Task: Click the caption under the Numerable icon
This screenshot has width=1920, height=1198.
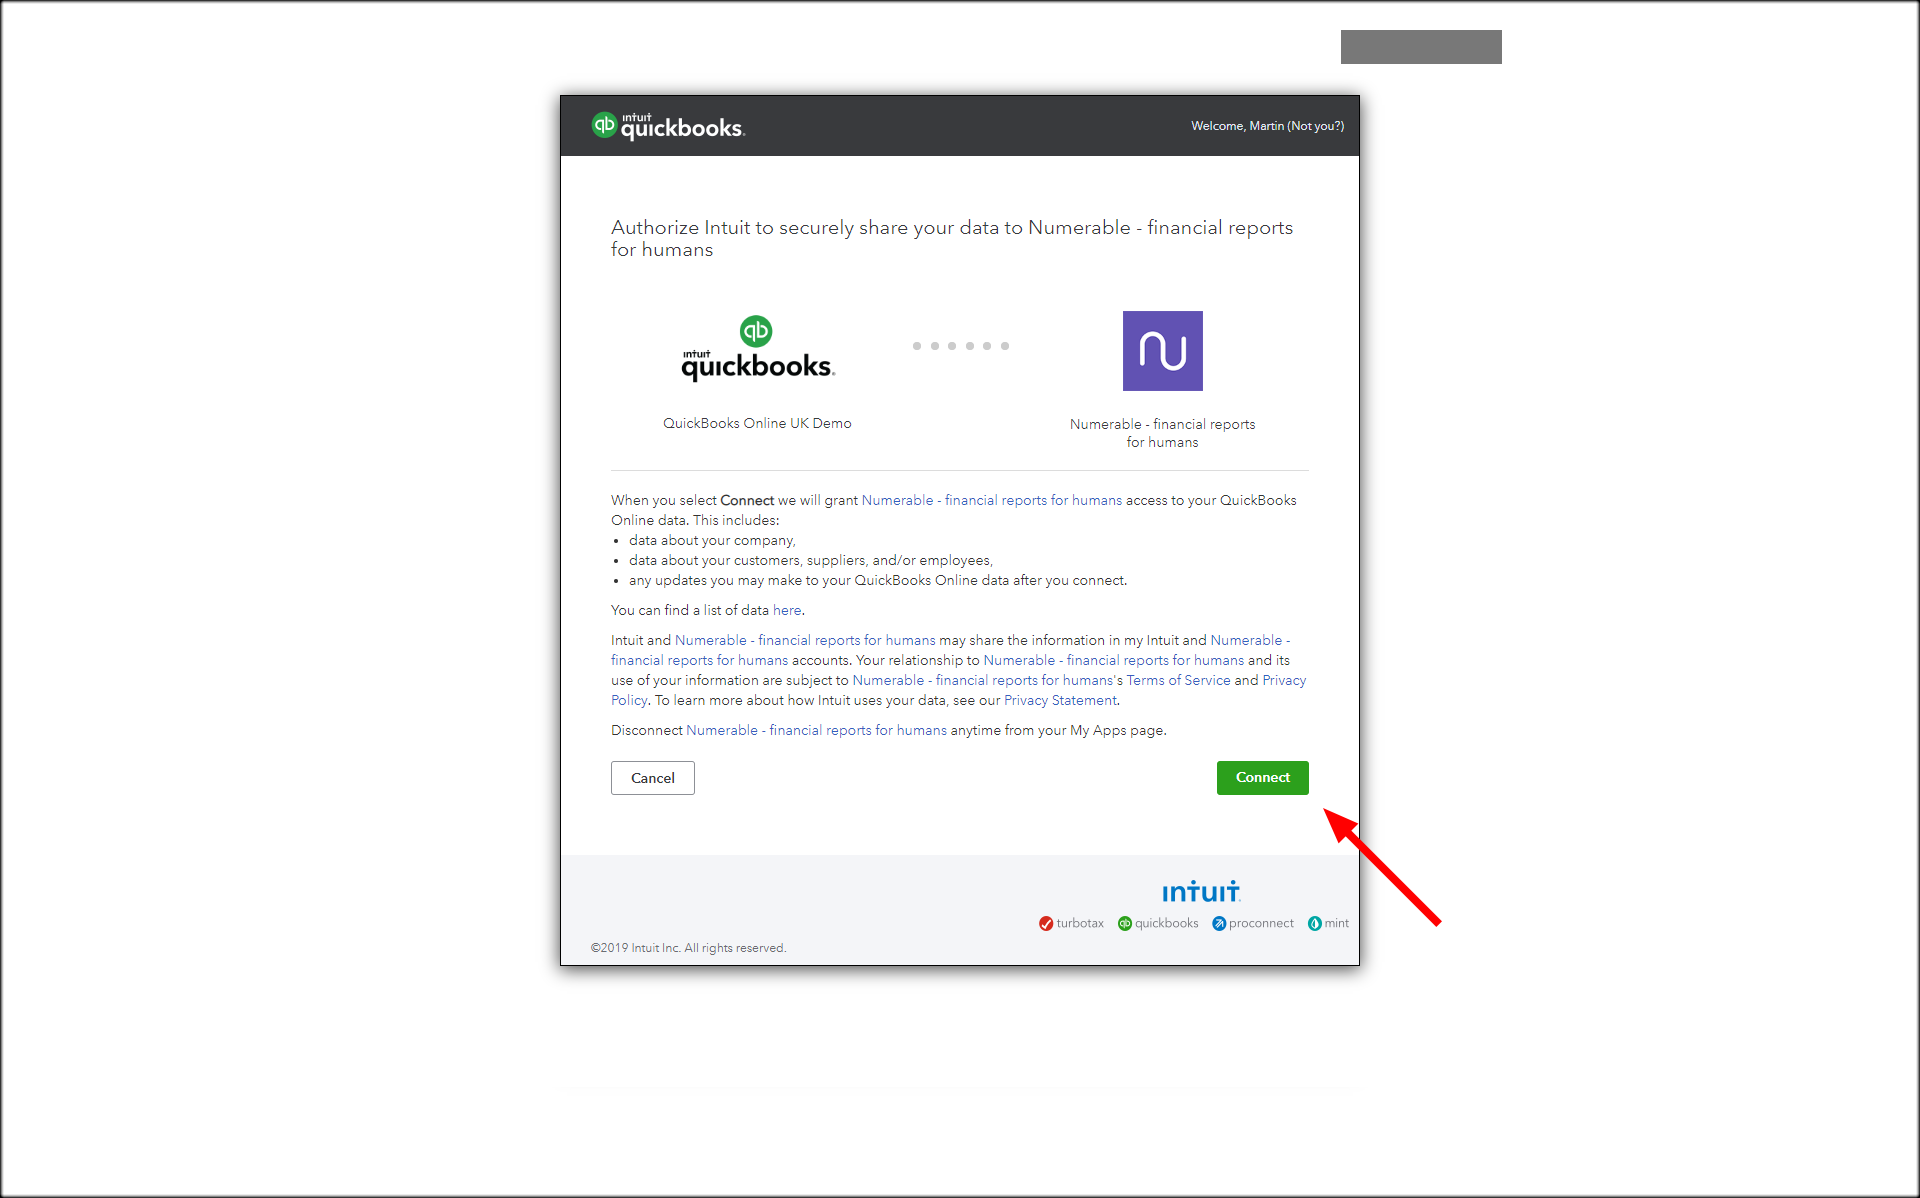Action: (x=1162, y=433)
